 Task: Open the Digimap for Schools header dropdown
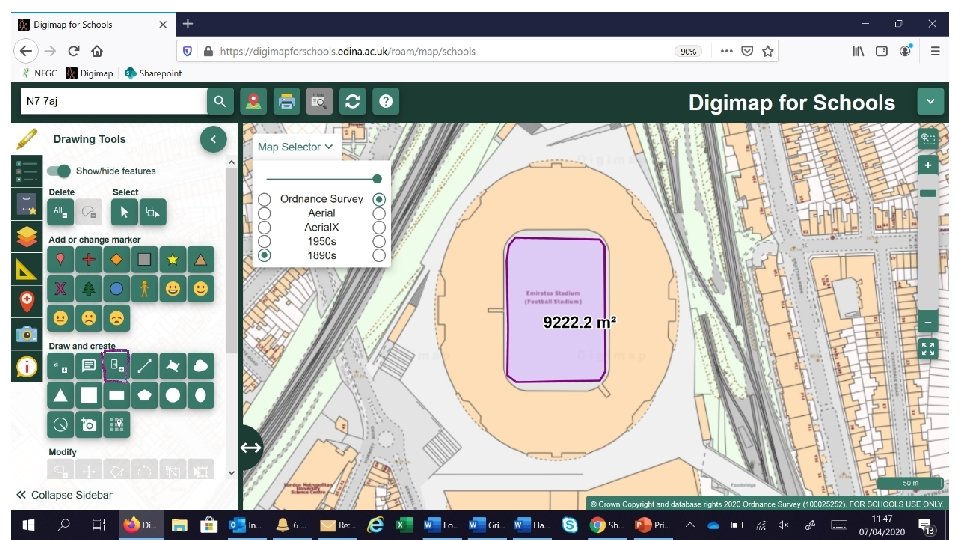pyautogui.click(x=931, y=102)
